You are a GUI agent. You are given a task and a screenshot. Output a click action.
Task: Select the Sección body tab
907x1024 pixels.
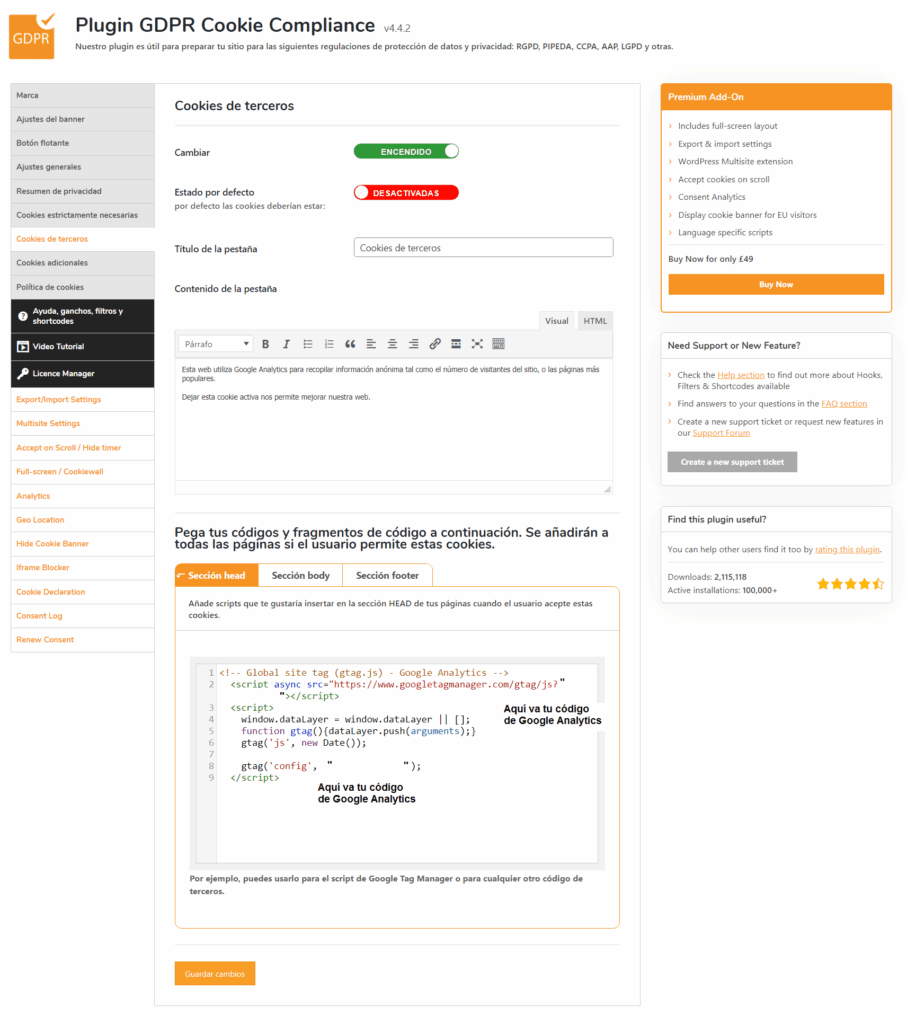[300, 575]
